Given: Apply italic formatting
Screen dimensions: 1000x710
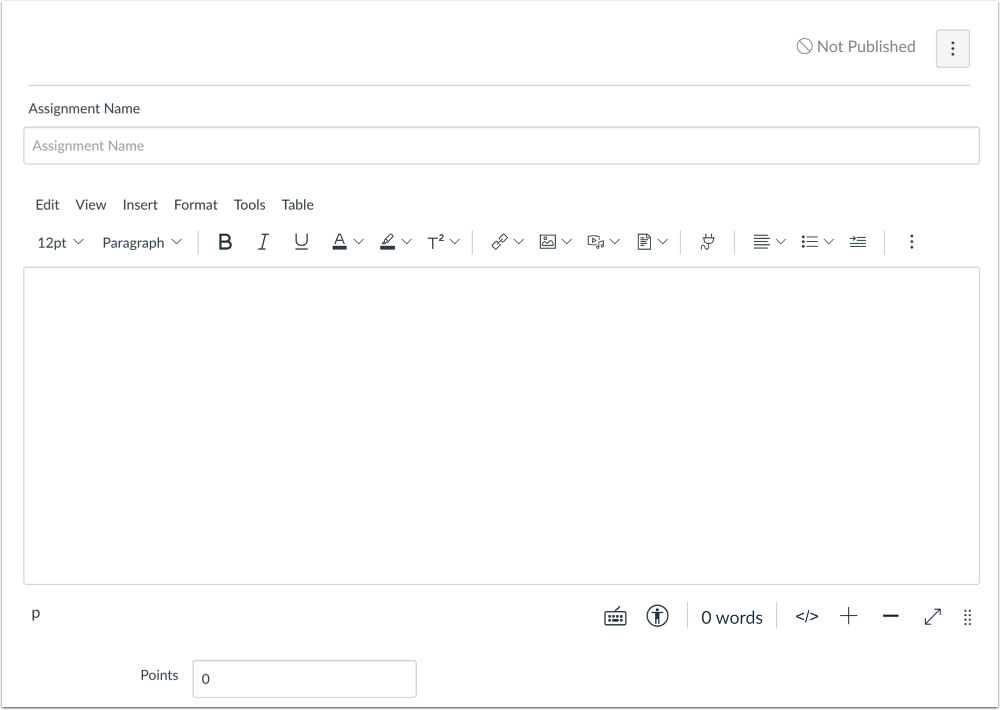Looking at the screenshot, I should pyautogui.click(x=263, y=241).
